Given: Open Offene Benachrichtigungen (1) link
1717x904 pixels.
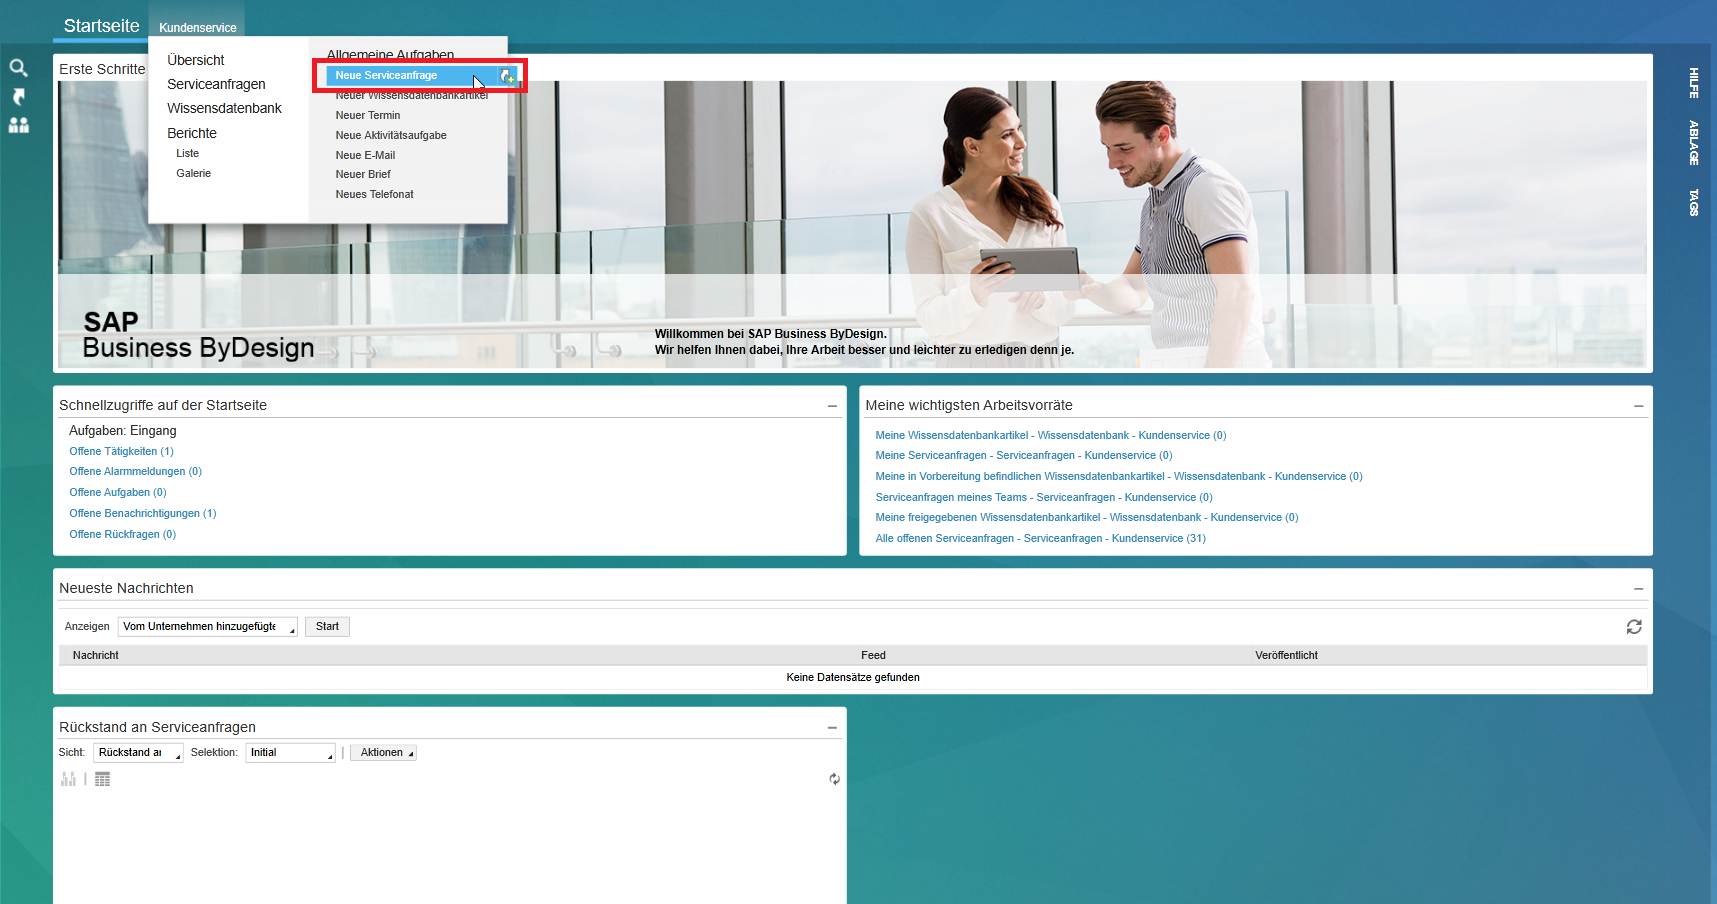Looking at the screenshot, I should 142,513.
